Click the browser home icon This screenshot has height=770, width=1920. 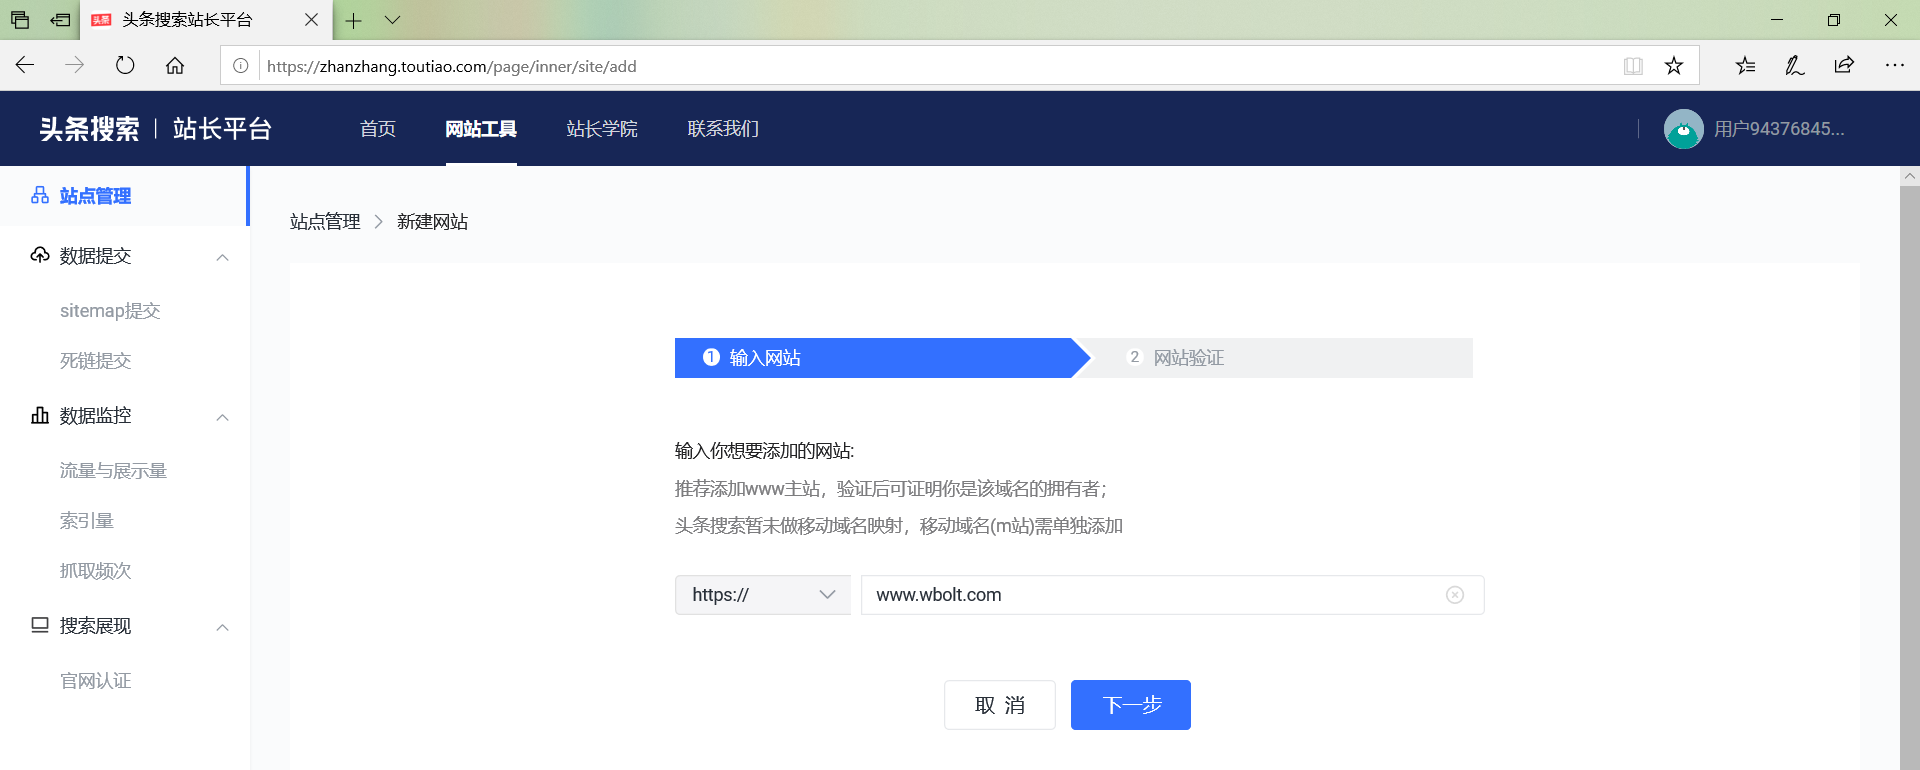(175, 66)
